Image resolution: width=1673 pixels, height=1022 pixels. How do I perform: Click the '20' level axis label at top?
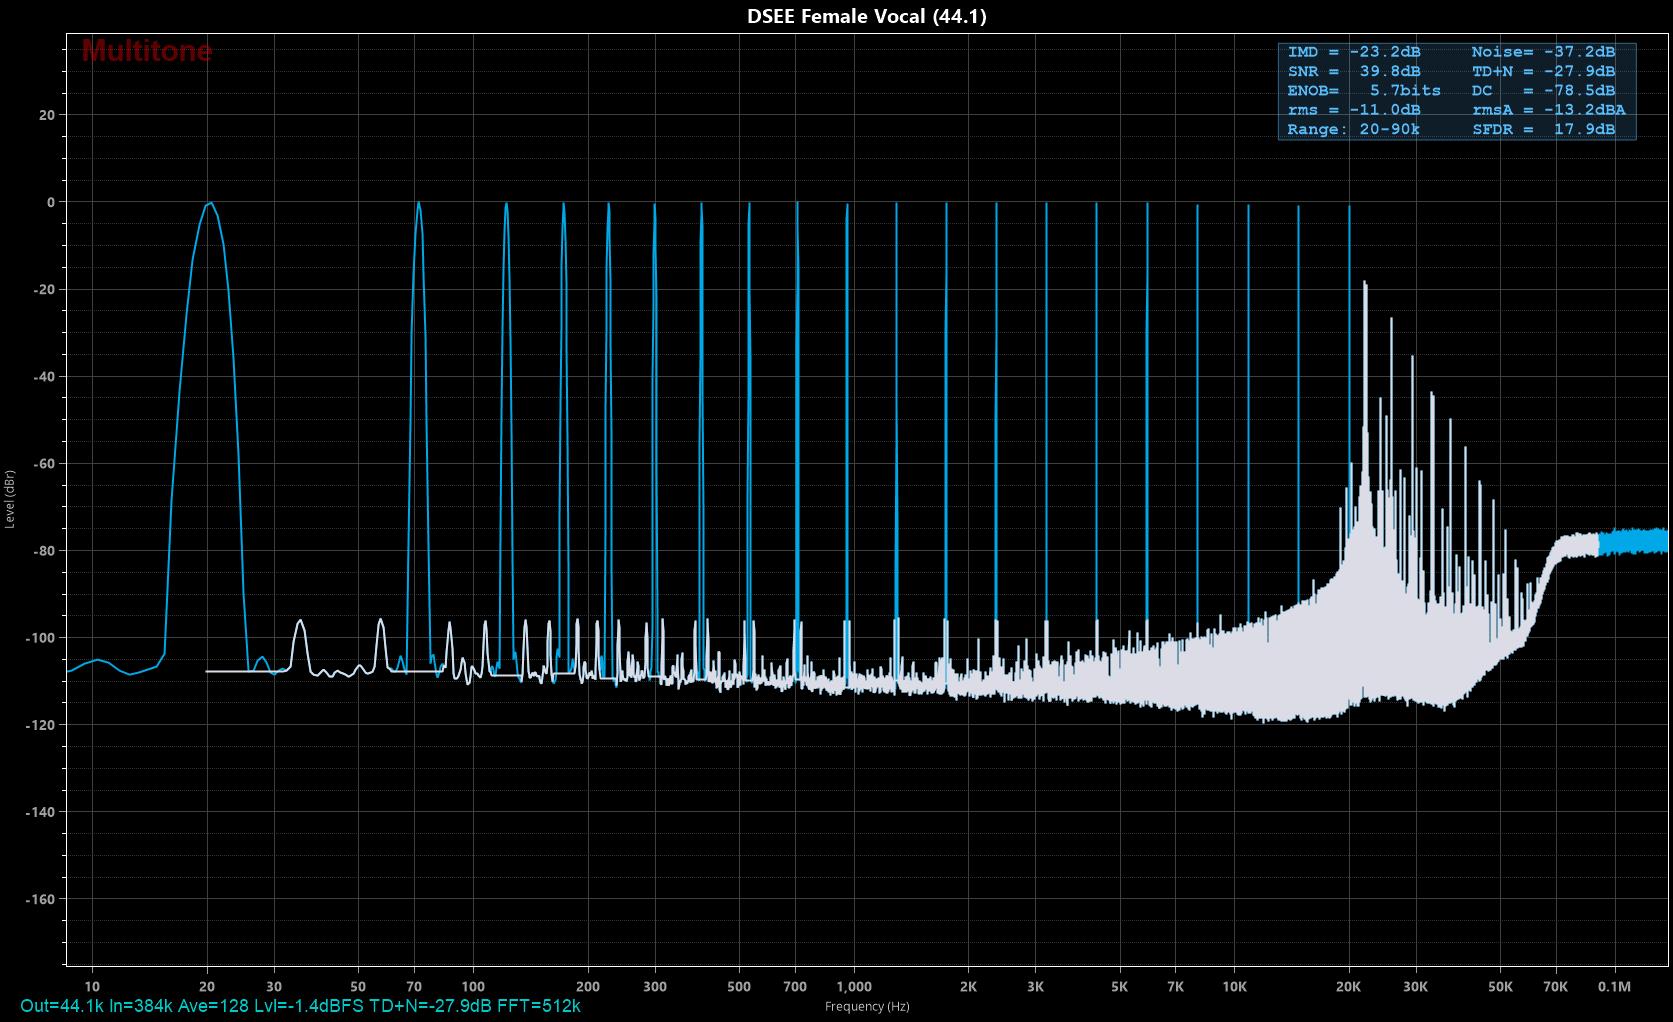(47, 115)
